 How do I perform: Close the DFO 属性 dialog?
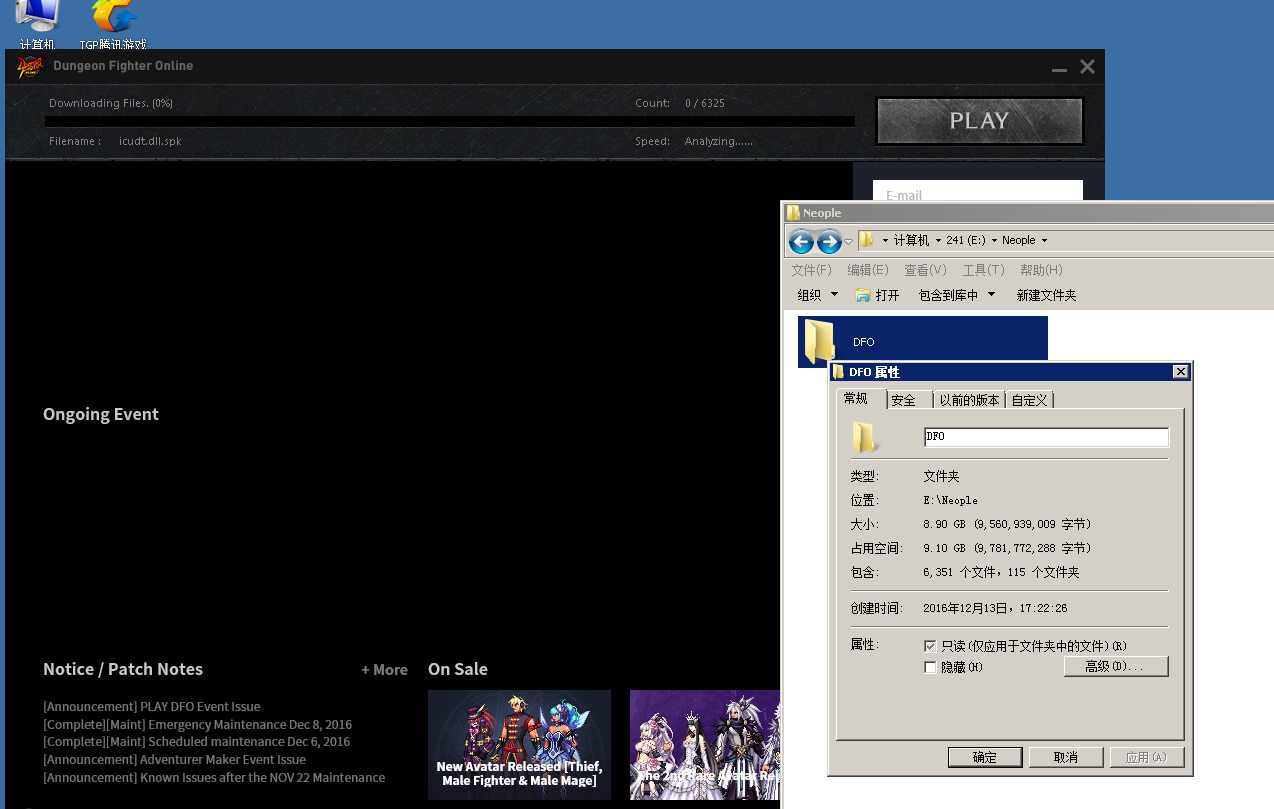1180,372
